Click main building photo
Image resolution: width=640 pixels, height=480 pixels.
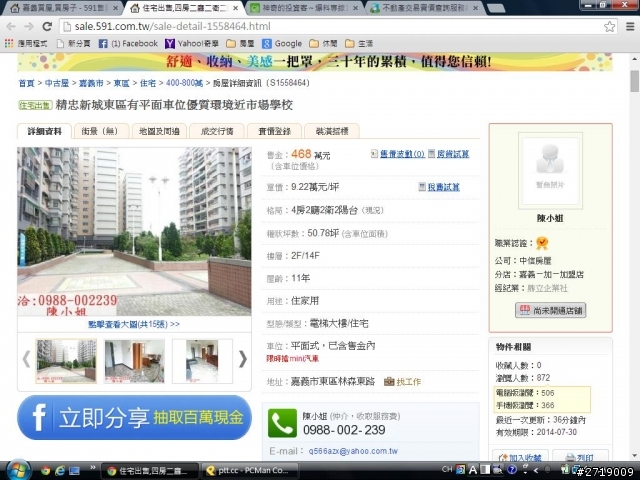pos(134,231)
